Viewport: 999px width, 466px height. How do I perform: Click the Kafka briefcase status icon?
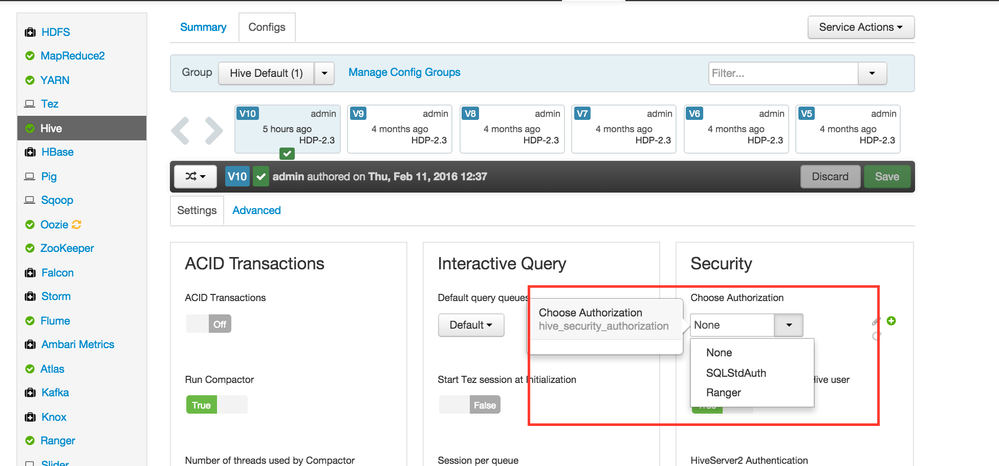coord(29,393)
